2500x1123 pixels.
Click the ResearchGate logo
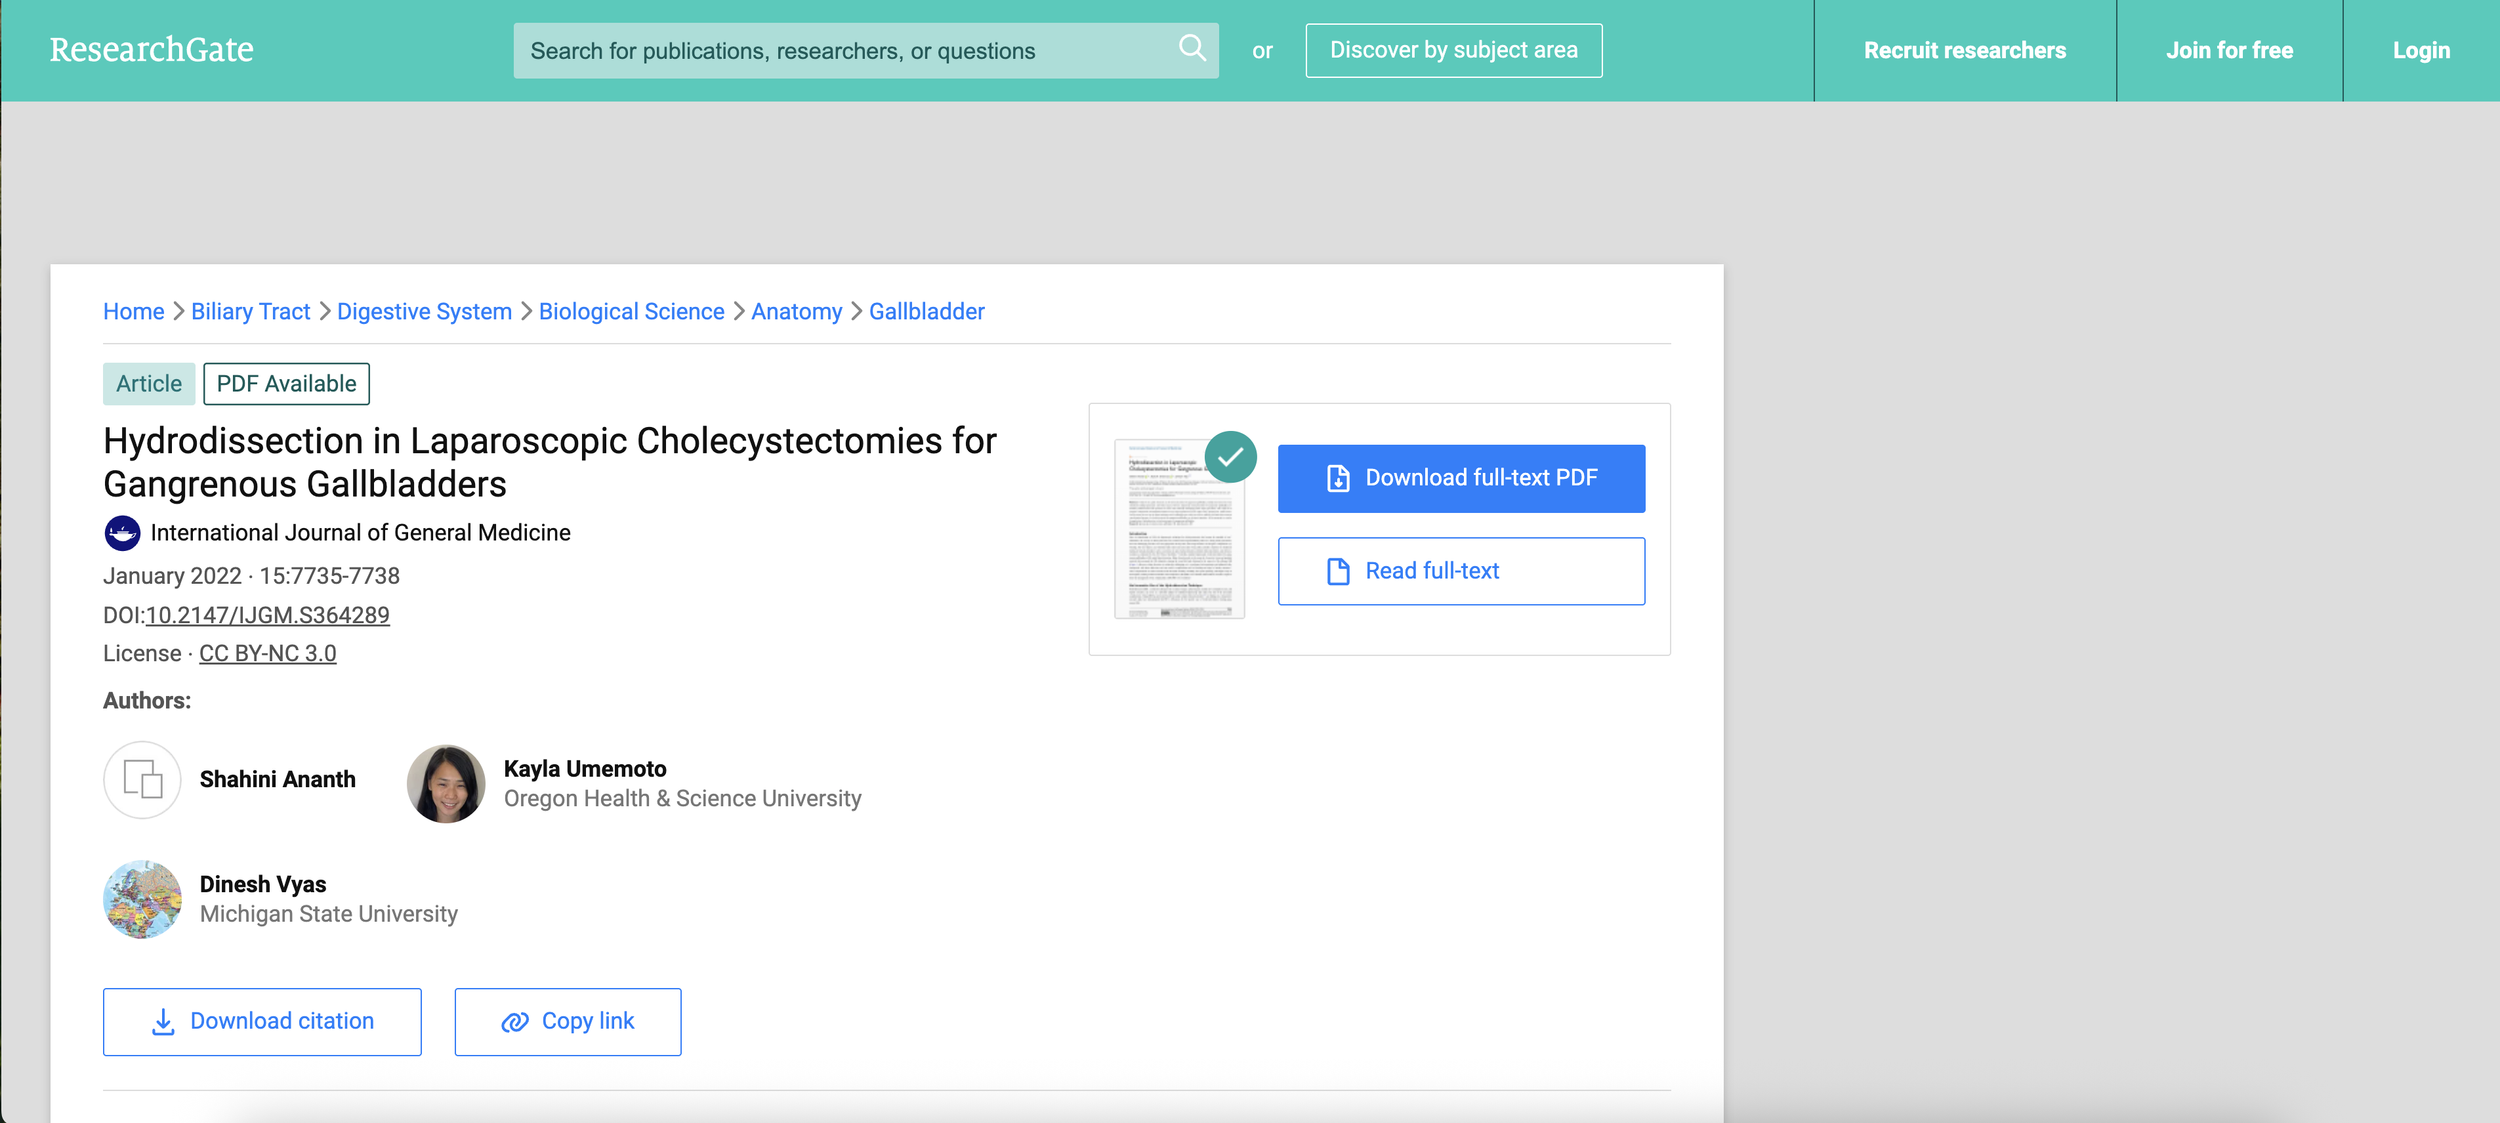tap(151, 50)
